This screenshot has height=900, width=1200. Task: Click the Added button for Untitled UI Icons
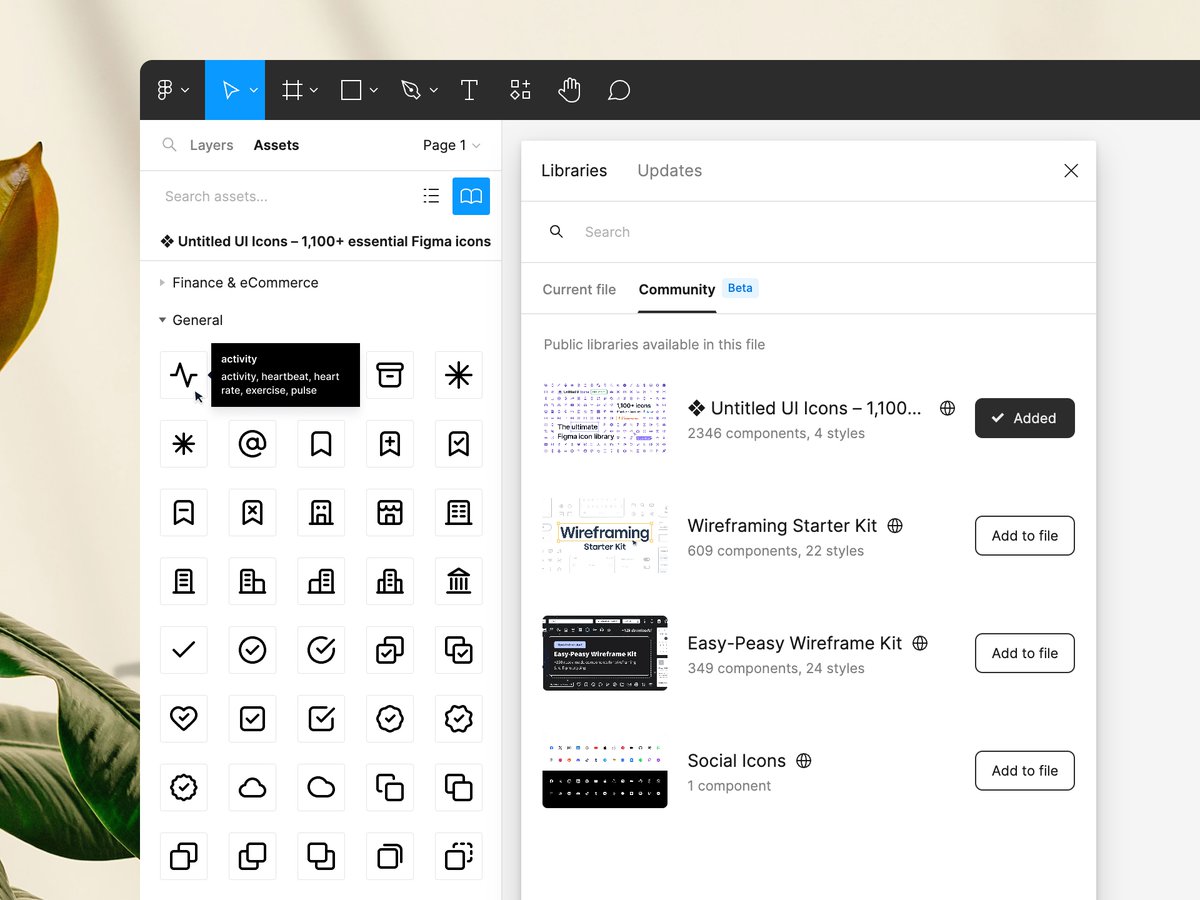point(1024,418)
